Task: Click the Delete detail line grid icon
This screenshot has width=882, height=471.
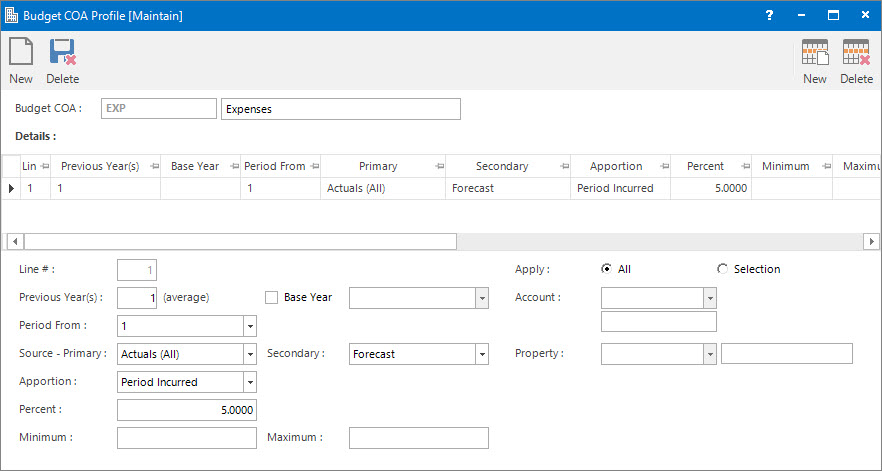Action: click(856, 52)
